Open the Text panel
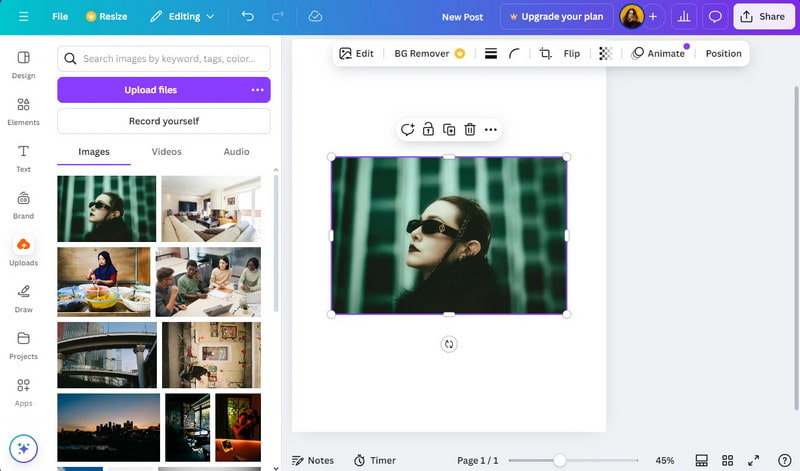This screenshot has width=800, height=471. coord(23,159)
